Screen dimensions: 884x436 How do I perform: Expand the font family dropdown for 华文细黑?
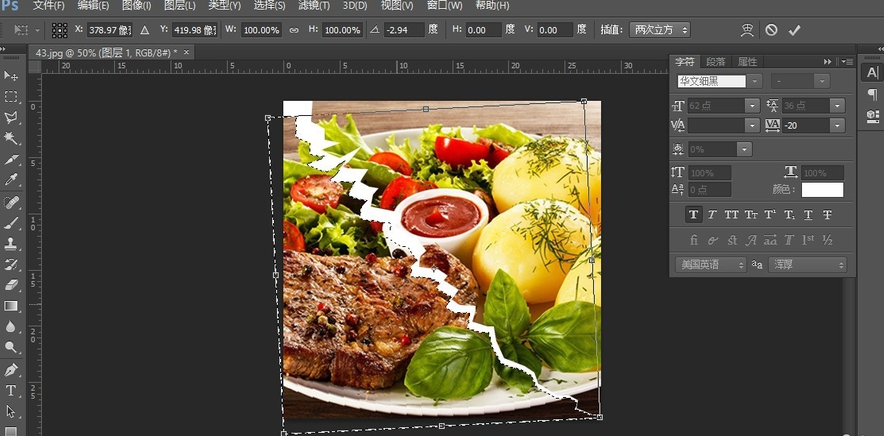click(x=755, y=81)
